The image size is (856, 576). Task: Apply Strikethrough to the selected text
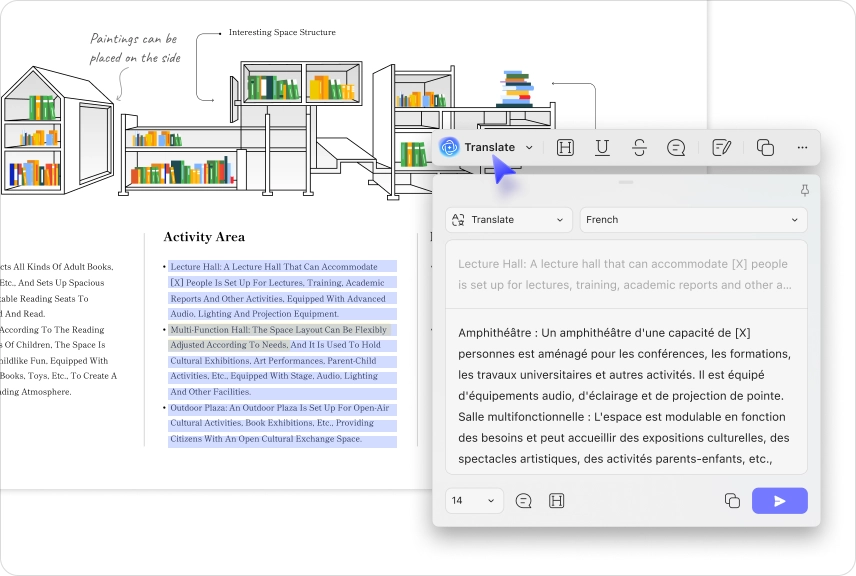(x=639, y=148)
